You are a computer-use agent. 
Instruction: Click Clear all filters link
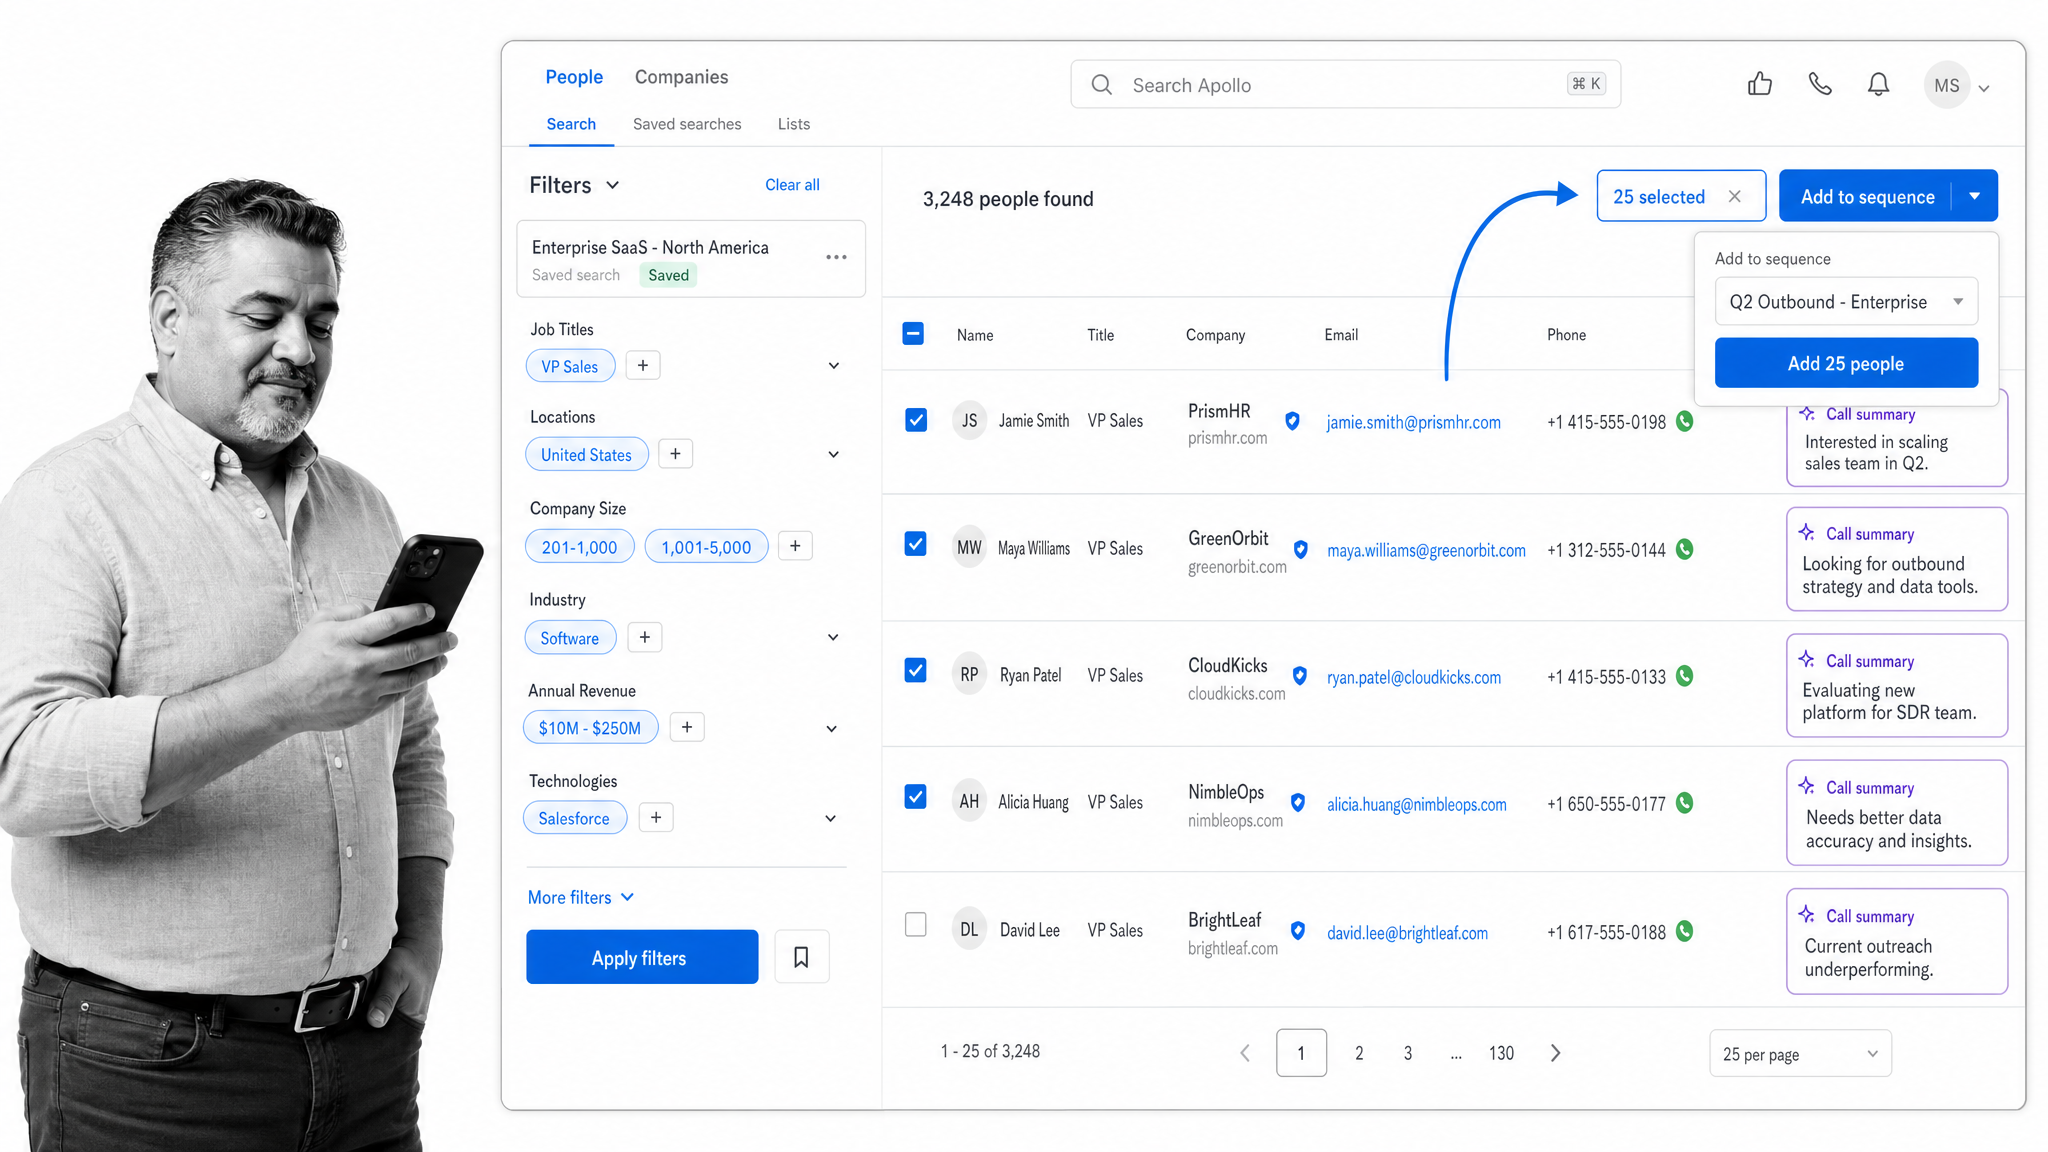(x=792, y=185)
